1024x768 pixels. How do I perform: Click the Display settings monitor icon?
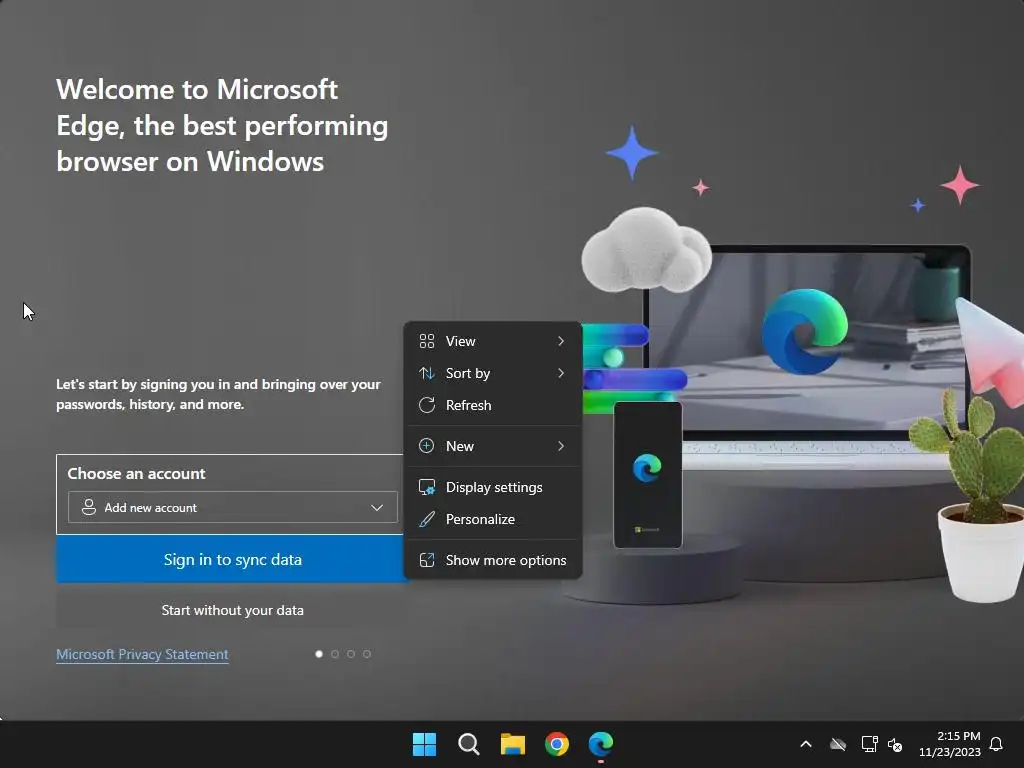[426, 487]
